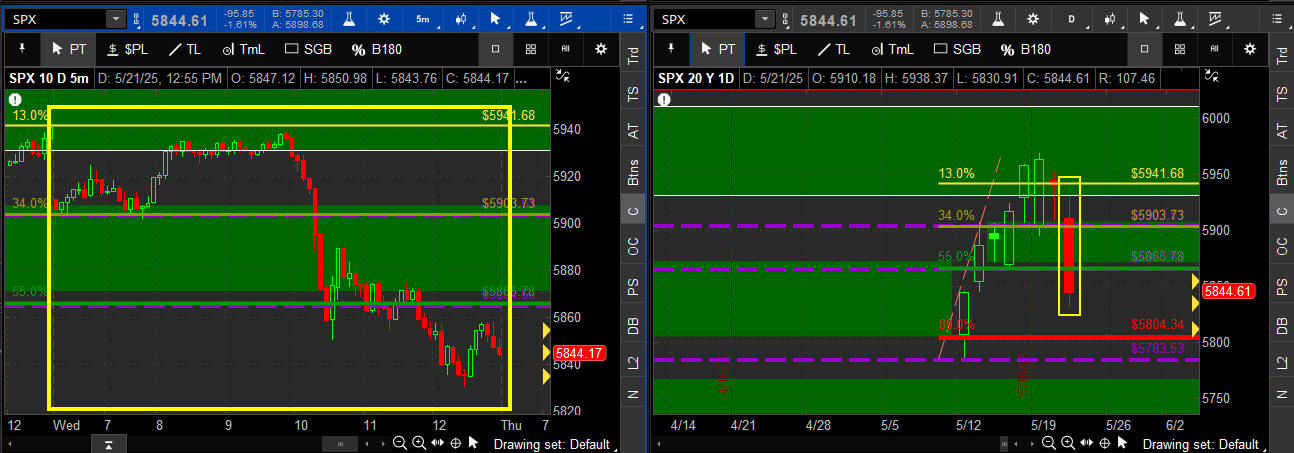Open SPX symbol dropdown in left chart
The height and width of the screenshot is (453, 1294).
(116, 19)
